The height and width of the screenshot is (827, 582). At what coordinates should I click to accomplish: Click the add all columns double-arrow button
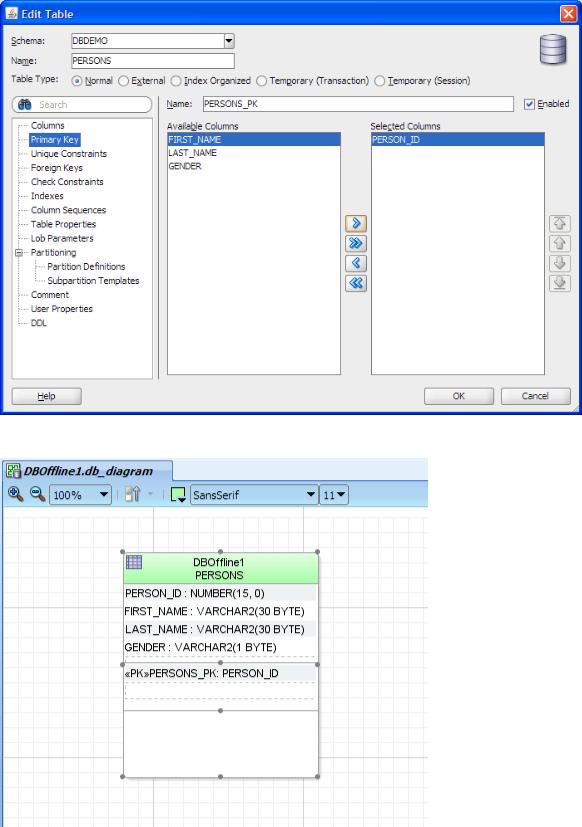356,243
